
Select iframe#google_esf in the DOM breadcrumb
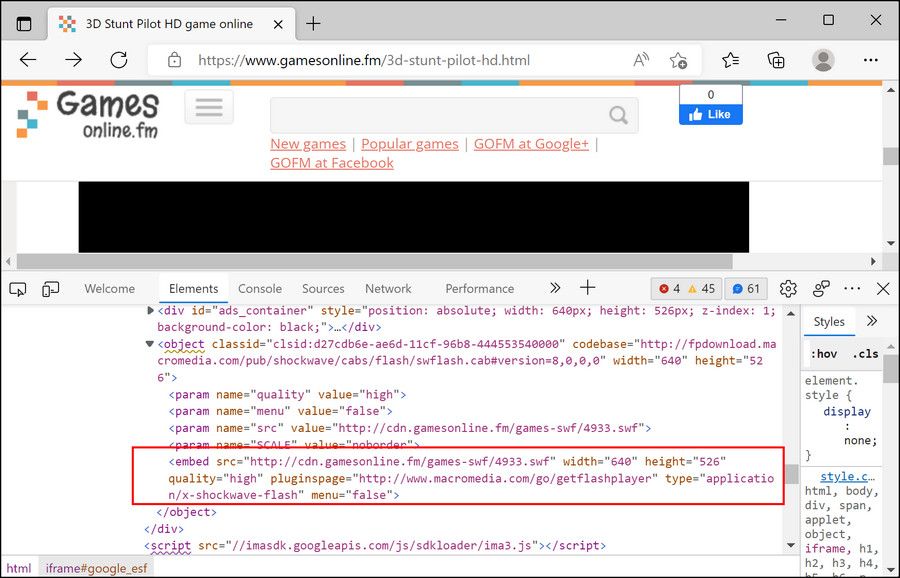pos(96,567)
